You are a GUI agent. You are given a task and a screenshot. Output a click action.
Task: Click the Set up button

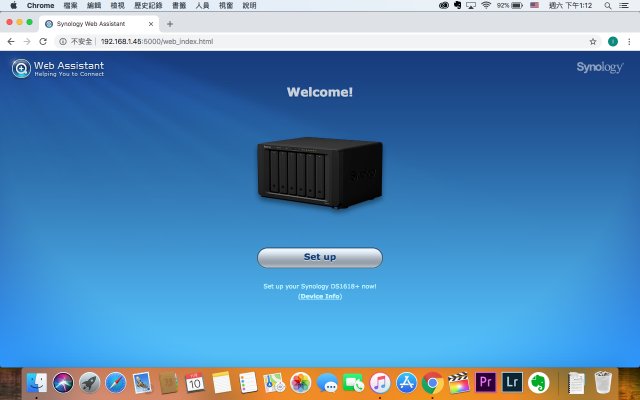click(320, 258)
